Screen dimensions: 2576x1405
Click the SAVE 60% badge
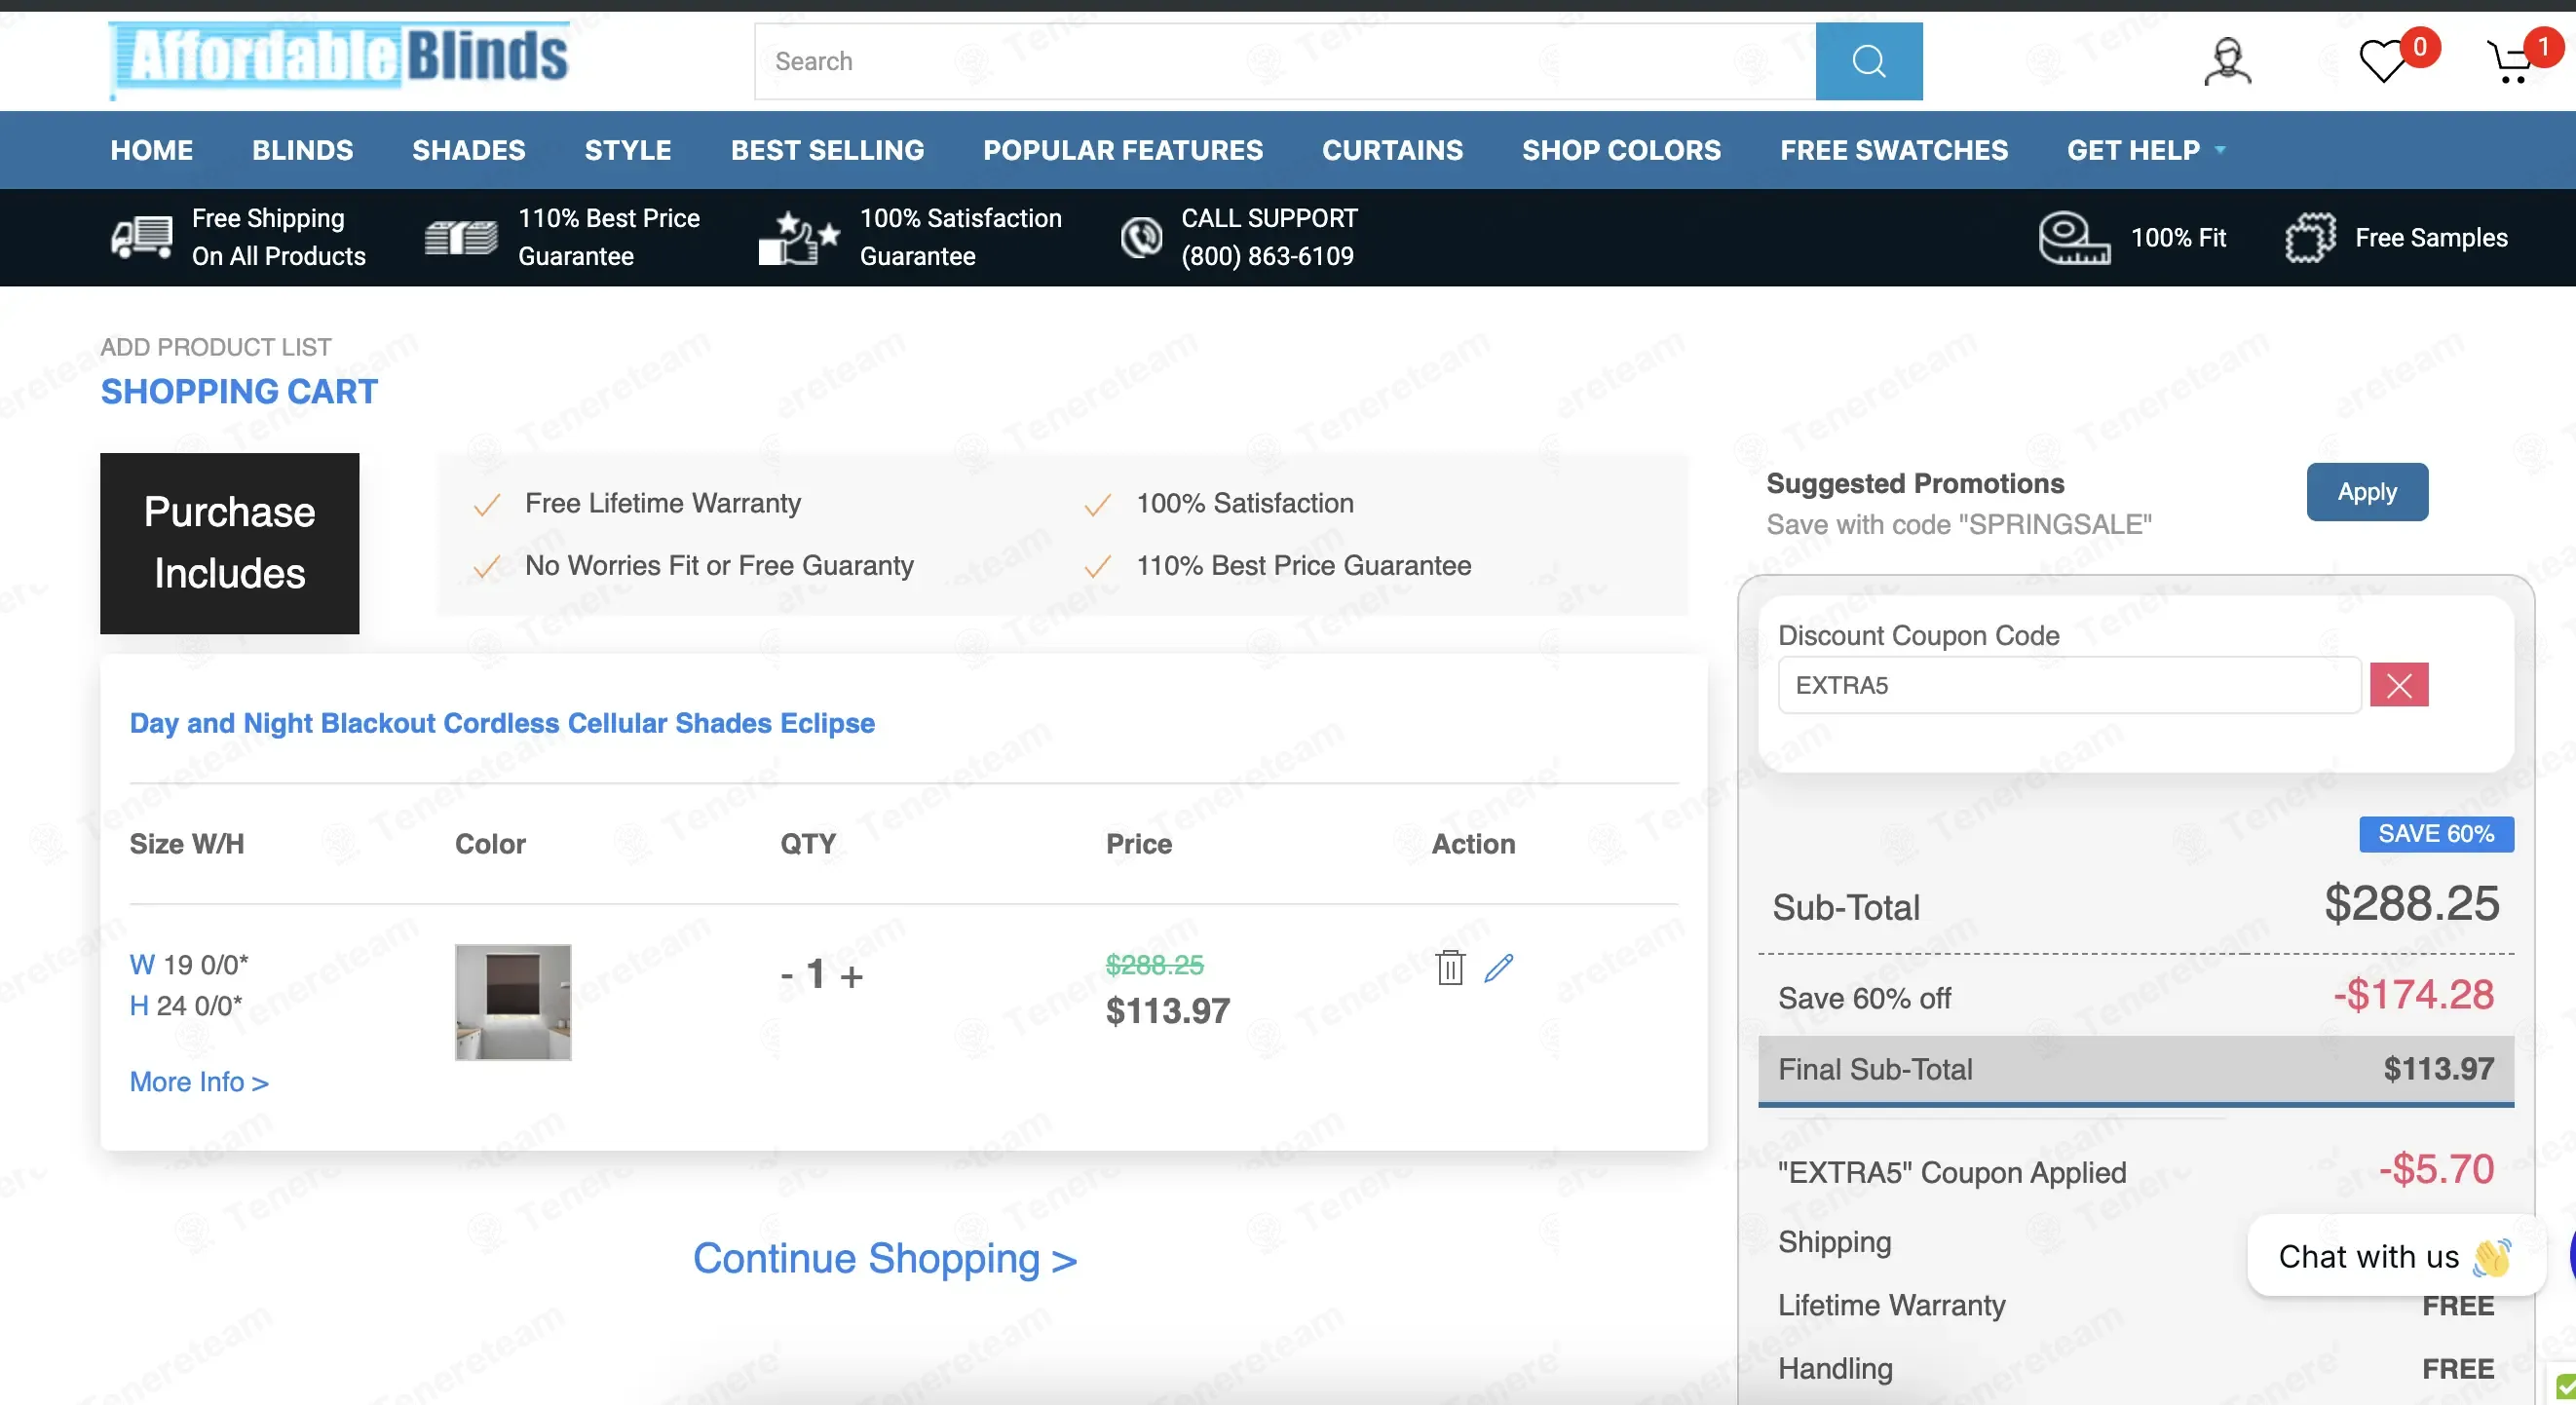[x=2436, y=834]
